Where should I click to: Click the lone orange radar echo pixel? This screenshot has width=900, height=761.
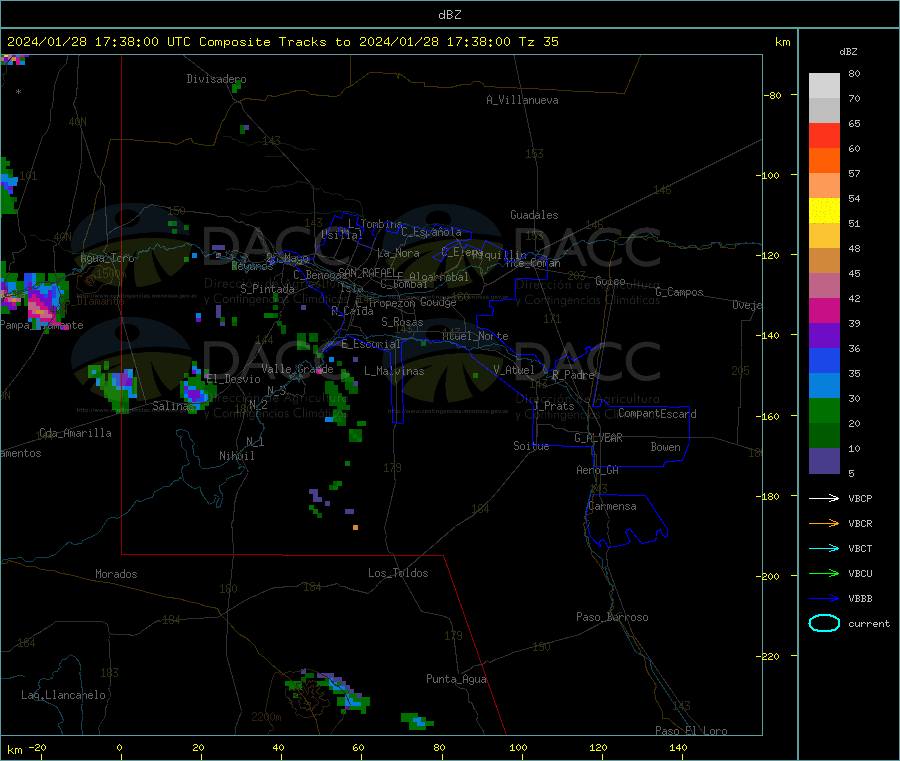355,527
